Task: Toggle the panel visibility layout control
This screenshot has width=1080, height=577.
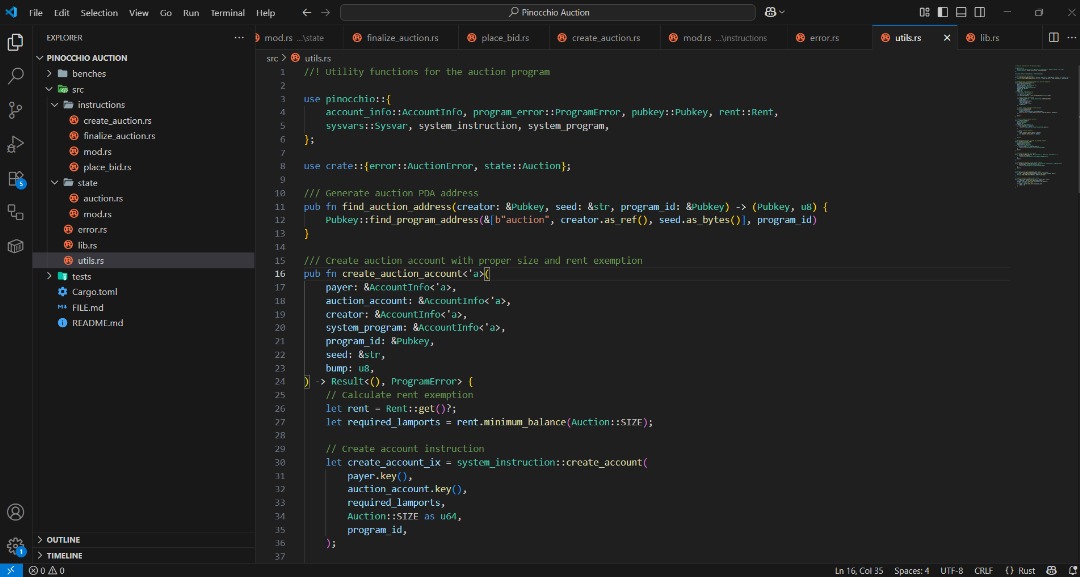Action: coord(963,12)
